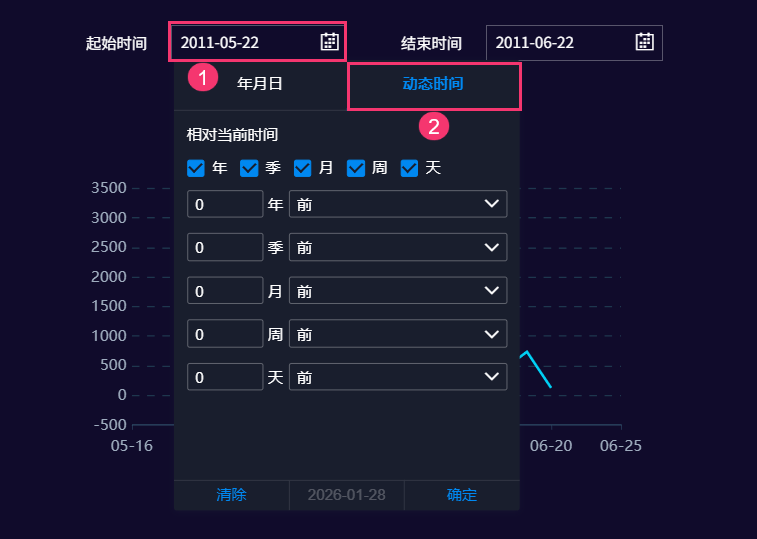Toggle the 月 checkbox

pyautogui.click(x=303, y=168)
